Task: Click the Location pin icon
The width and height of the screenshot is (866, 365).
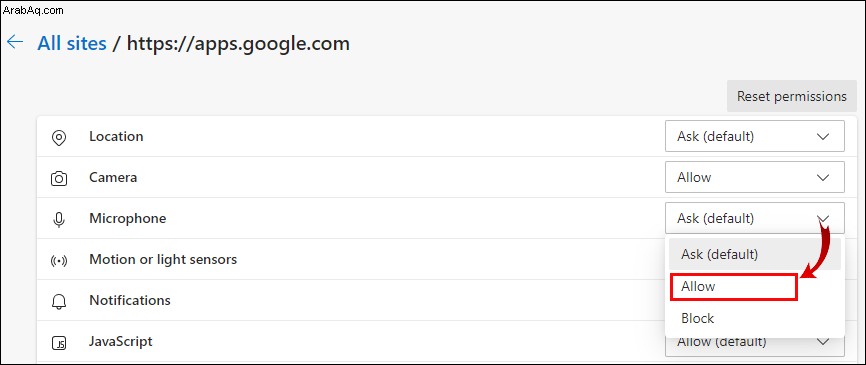Action: (x=59, y=137)
